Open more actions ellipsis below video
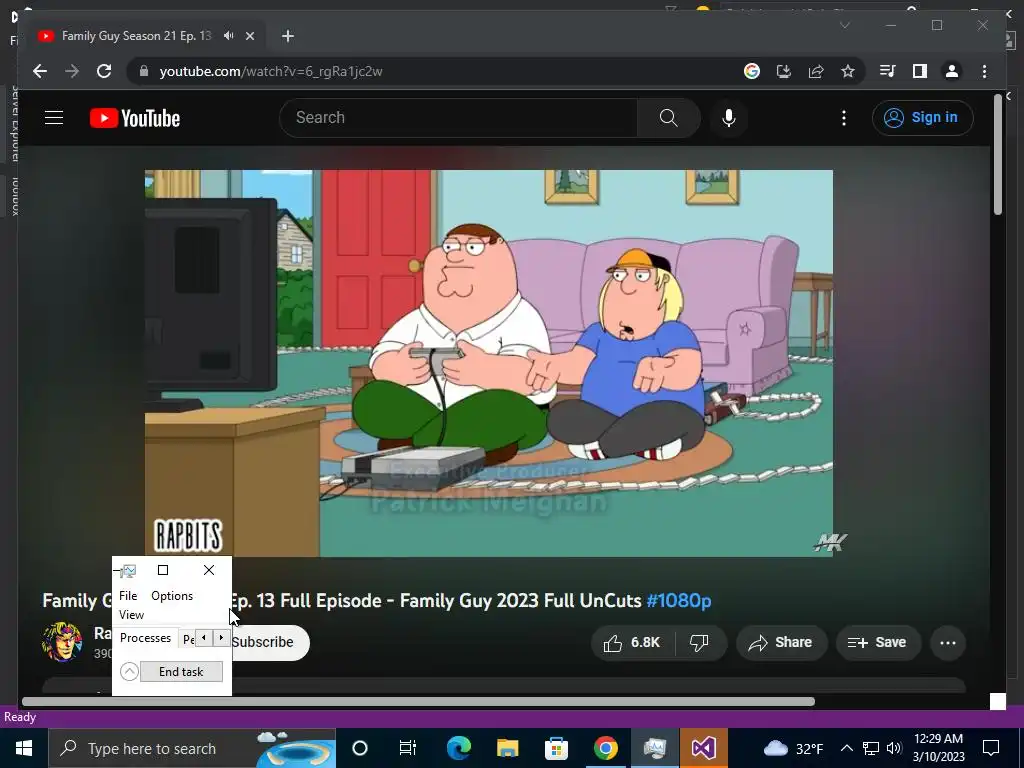Viewport: 1024px width, 768px height. 948,643
